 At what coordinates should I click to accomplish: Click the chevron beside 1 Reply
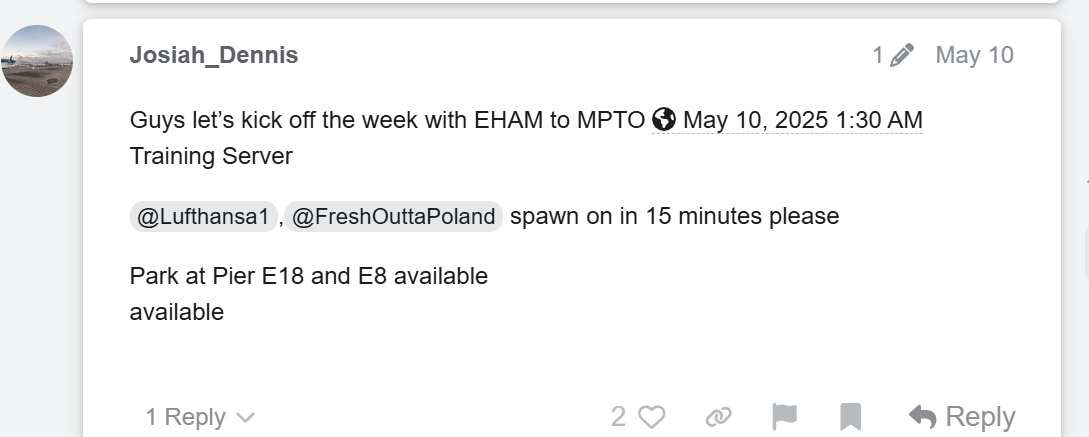(x=245, y=418)
